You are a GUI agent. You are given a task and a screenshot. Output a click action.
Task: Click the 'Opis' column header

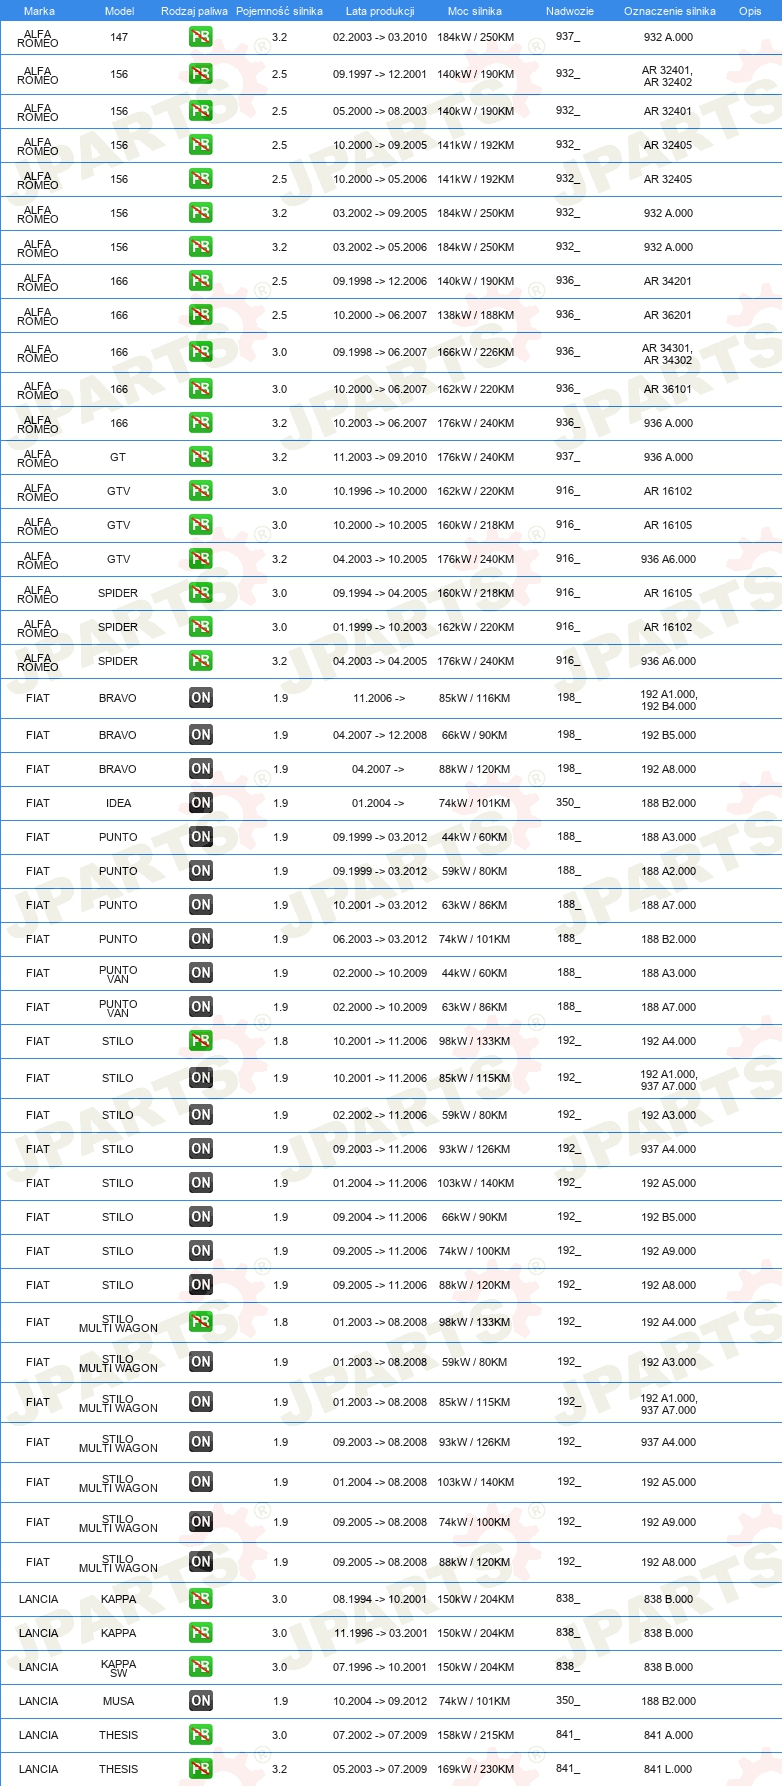click(750, 11)
